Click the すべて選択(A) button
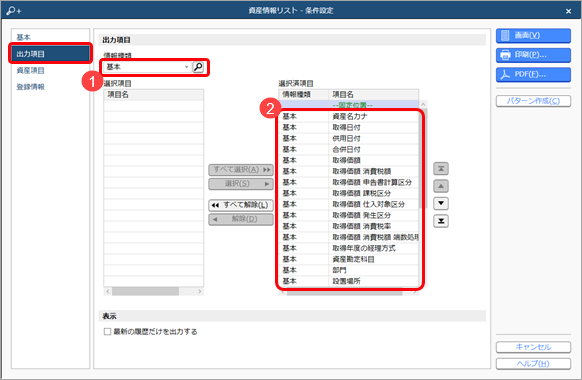 (241, 170)
